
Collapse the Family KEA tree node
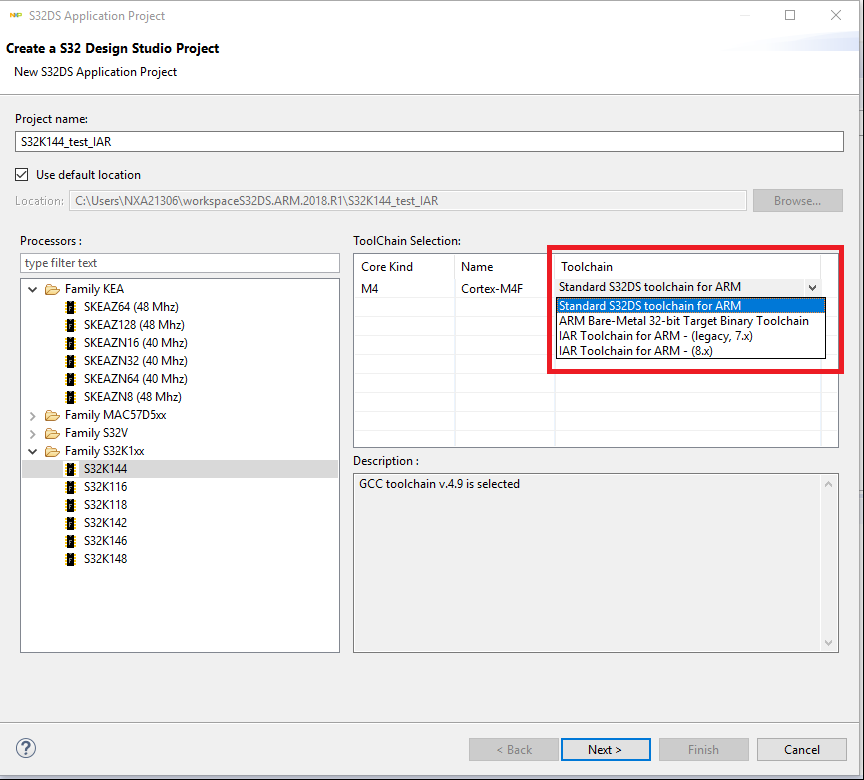point(33,289)
